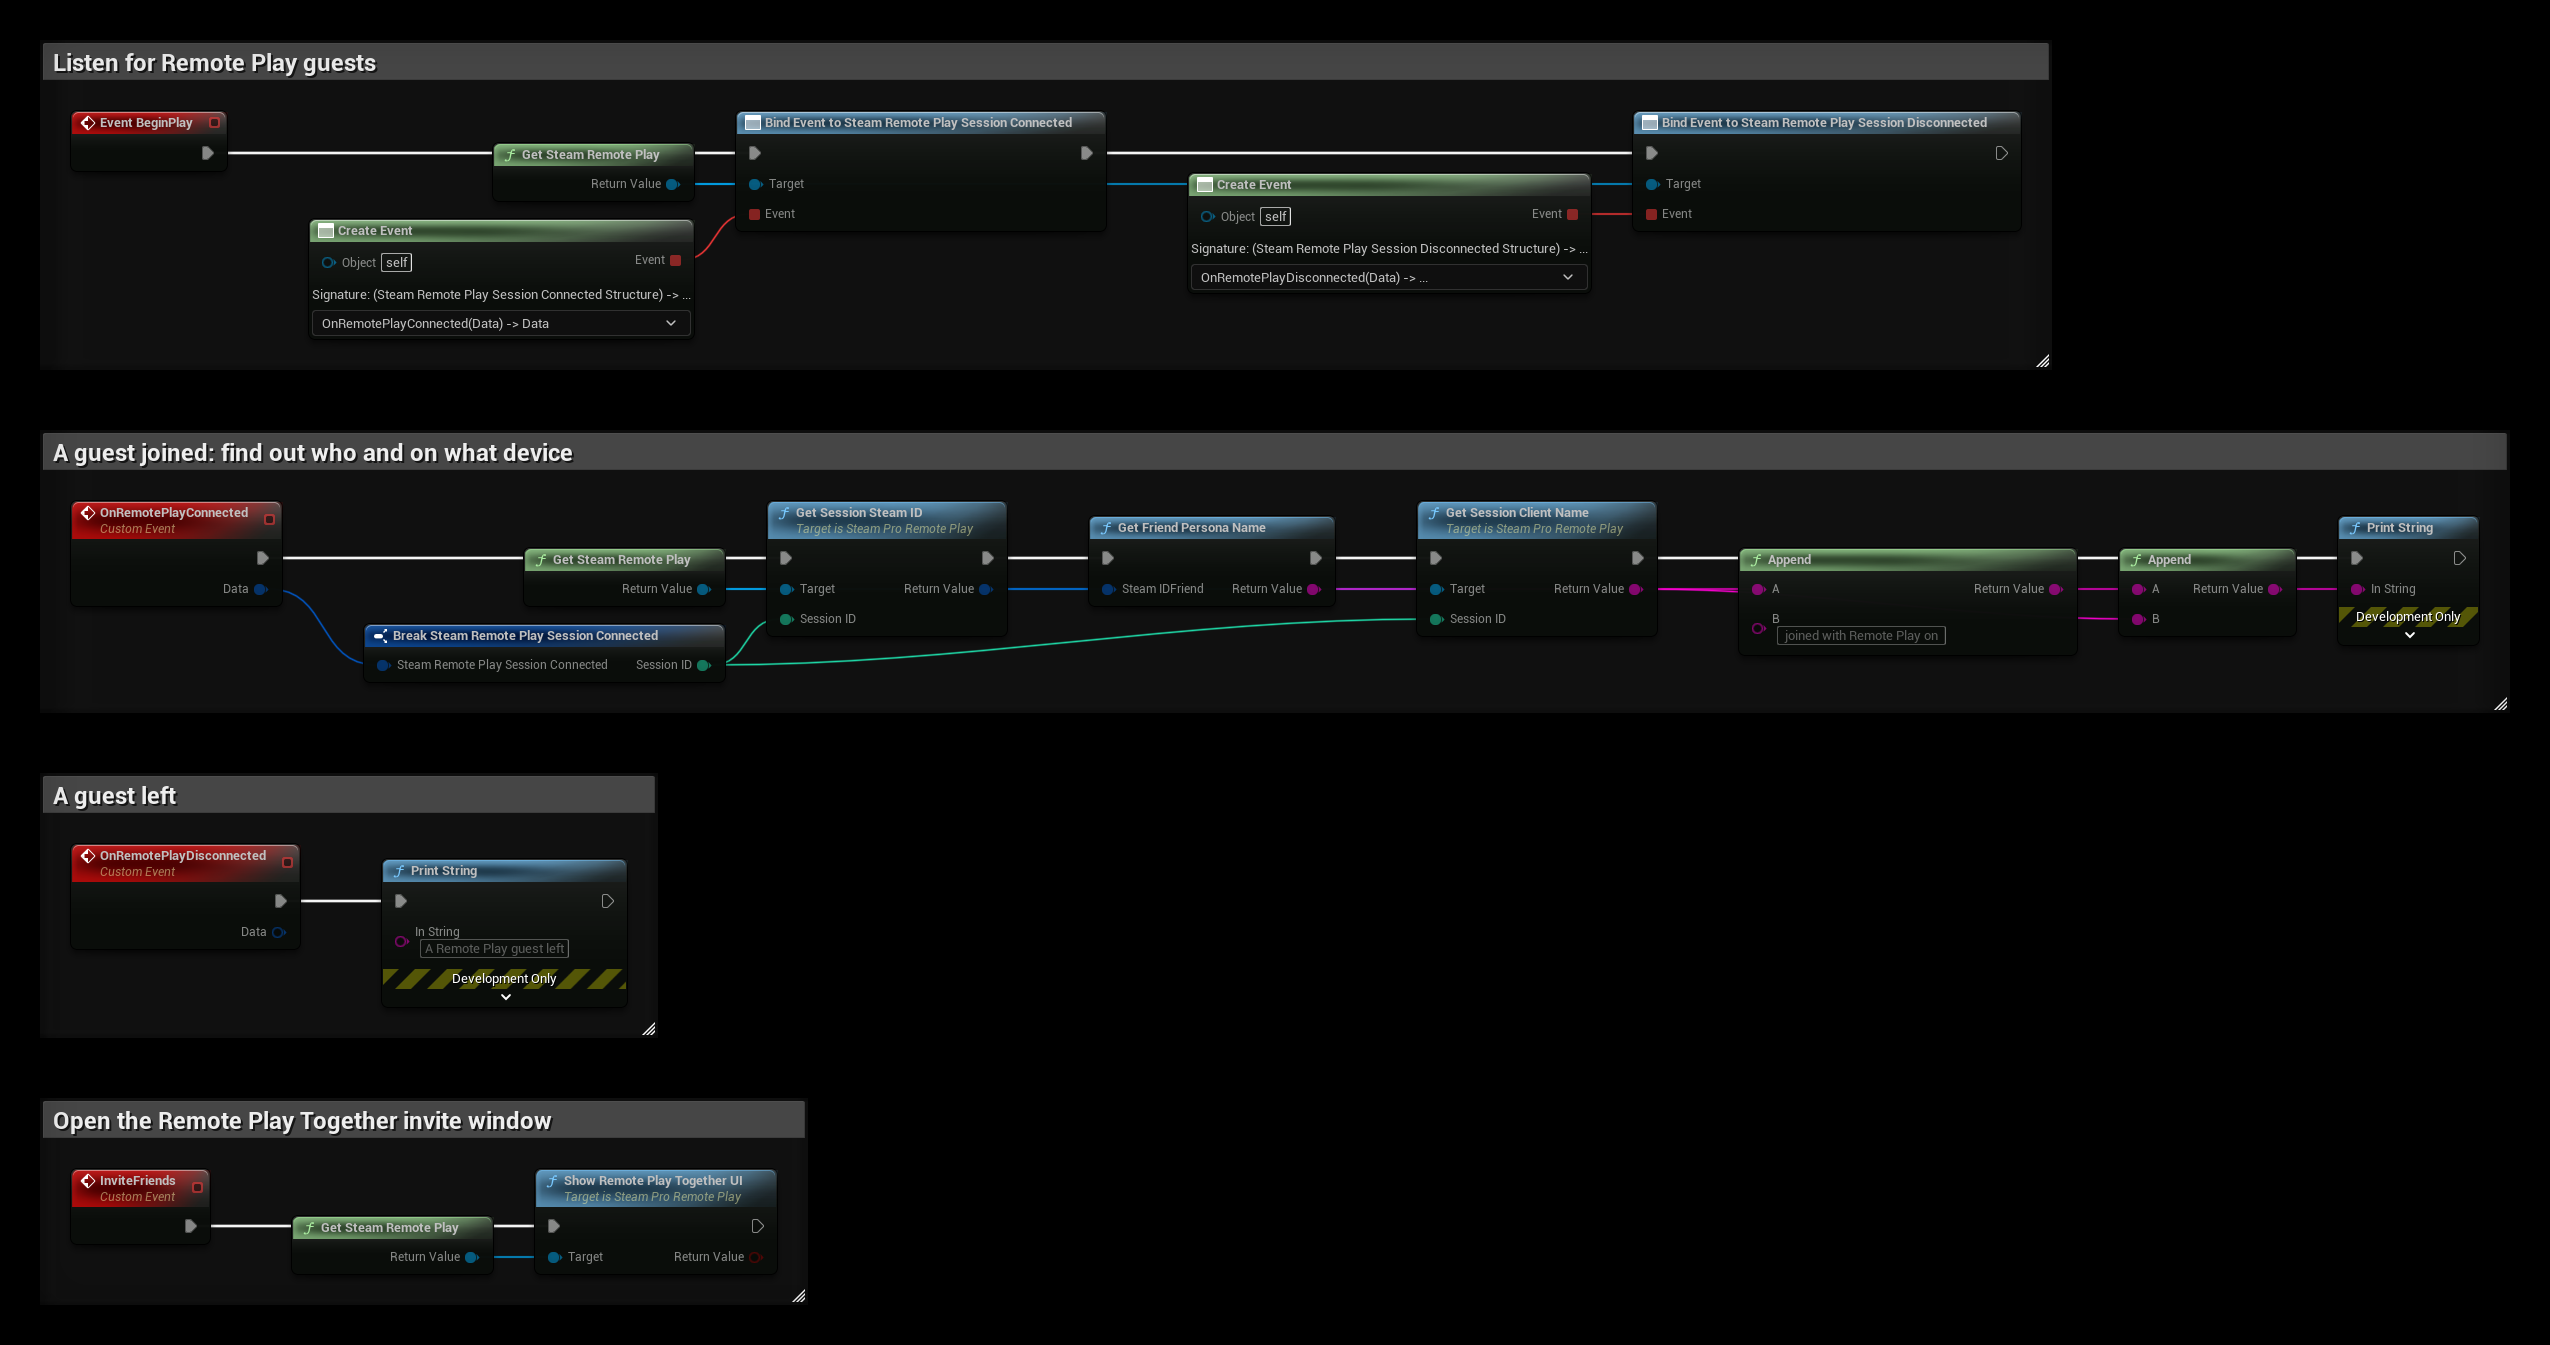This screenshot has width=2550, height=1345.
Task: Open the OnRemotePlayDisconnected(Data) signature dropdown
Action: pos(1388,277)
